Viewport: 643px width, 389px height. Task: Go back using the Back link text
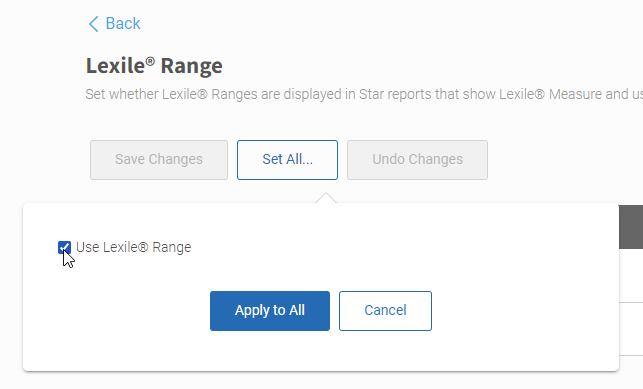(123, 23)
